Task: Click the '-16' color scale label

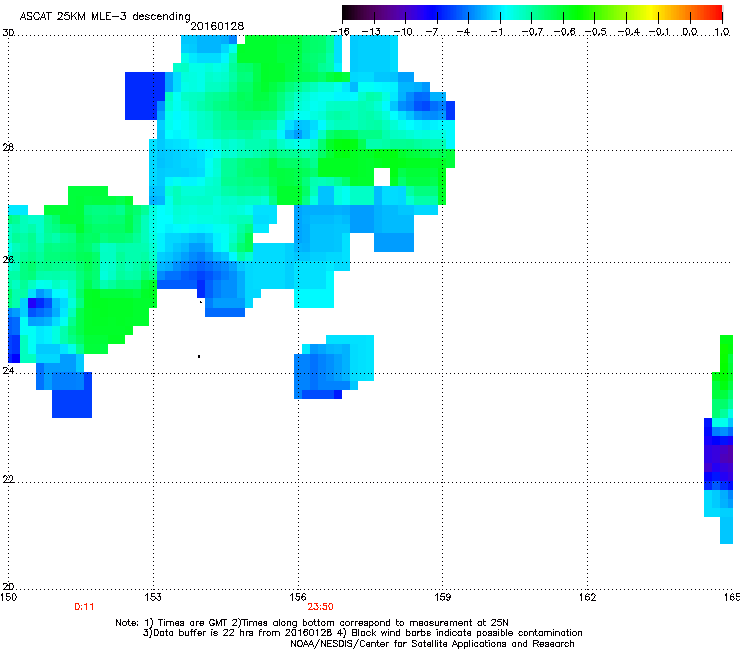Action: [340, 32]
